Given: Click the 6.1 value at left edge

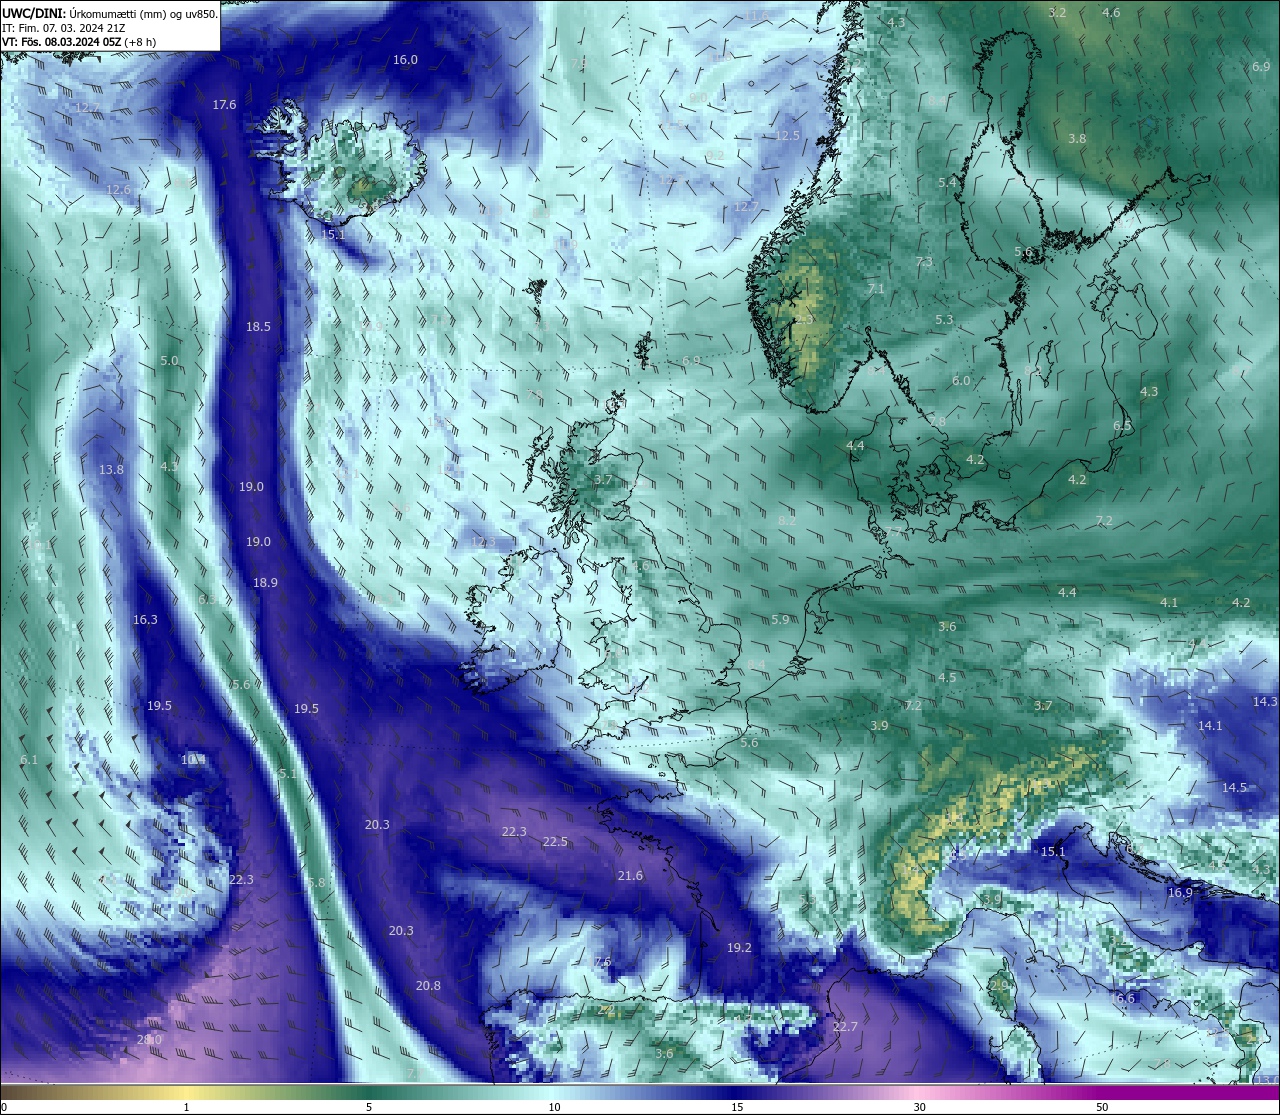Looking at the screenshot, I should [28, 760].
